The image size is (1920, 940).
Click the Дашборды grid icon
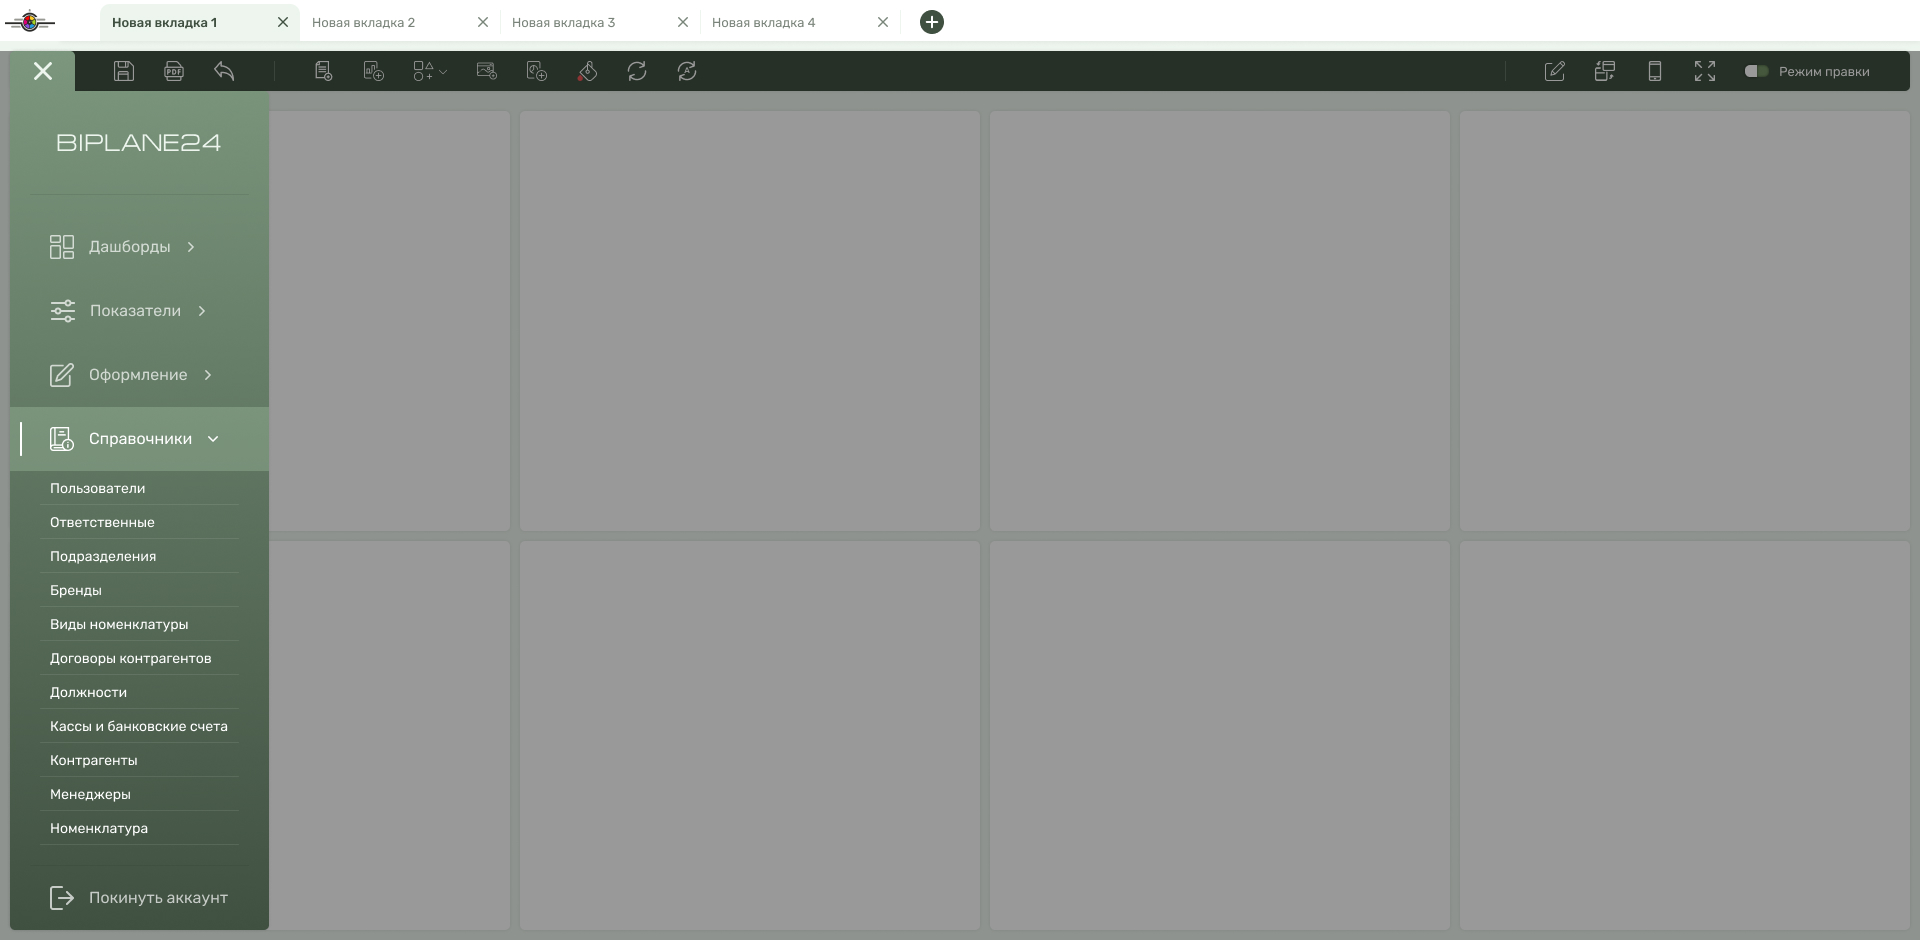pos(62,247)
